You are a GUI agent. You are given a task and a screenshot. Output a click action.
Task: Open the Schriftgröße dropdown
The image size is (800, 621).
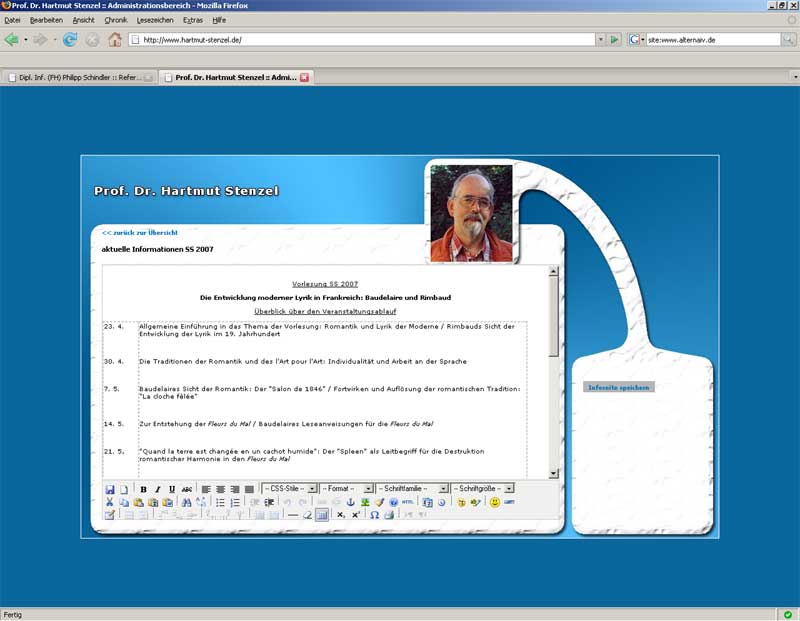484,489
